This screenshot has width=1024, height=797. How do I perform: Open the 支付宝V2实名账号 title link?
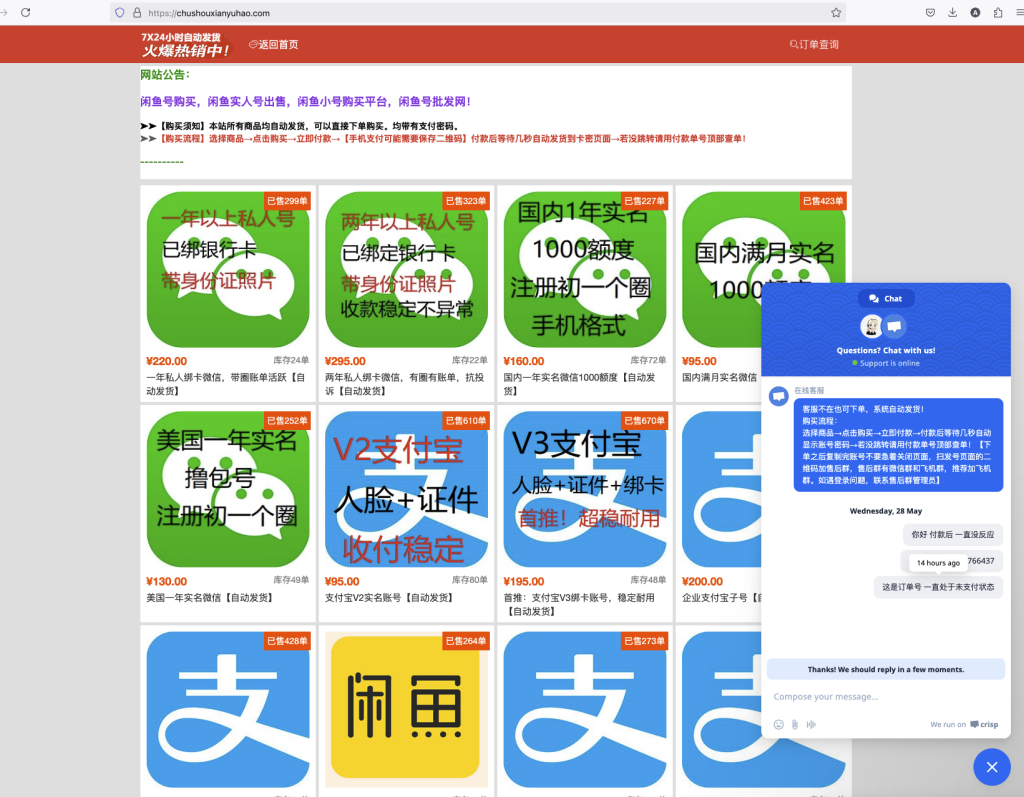pyautogui.click(x=389, y=598)
